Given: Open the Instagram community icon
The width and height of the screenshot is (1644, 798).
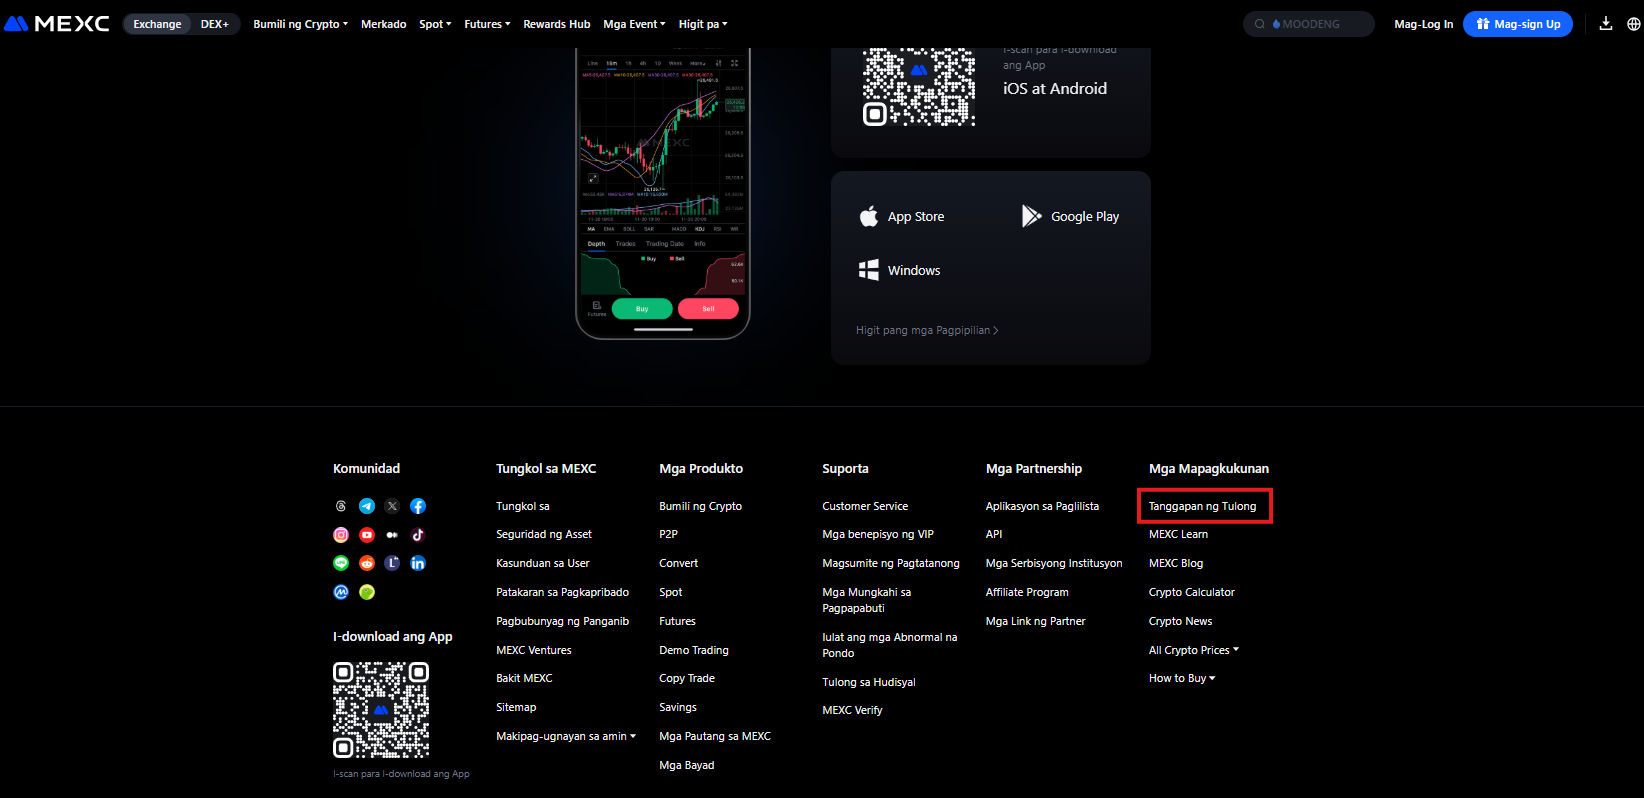Looking at the screenshot, I should coord(341,535).
